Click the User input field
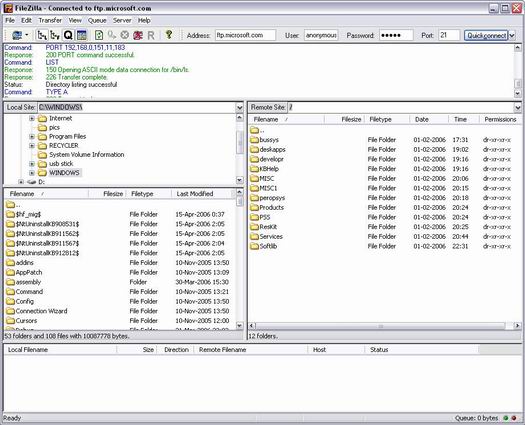Image resolution: width=525 pixels, height=425 pixels. (x=321, y=35)
